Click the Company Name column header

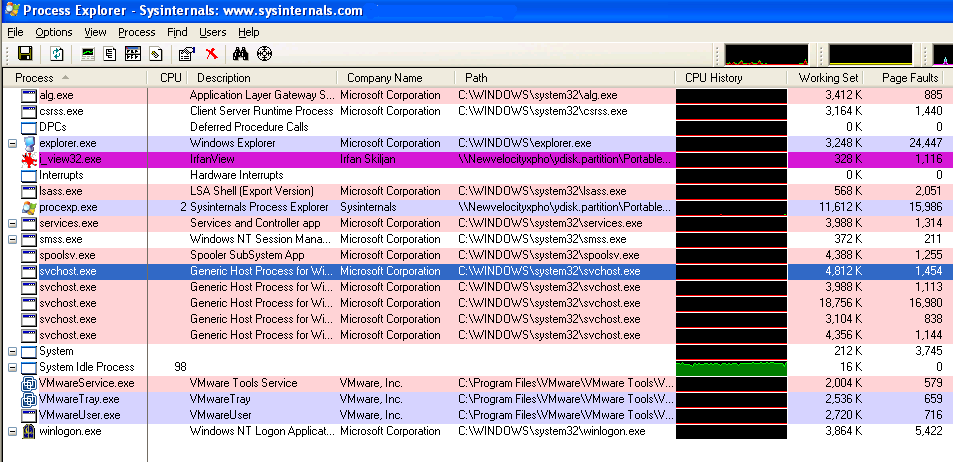point(384,78)
